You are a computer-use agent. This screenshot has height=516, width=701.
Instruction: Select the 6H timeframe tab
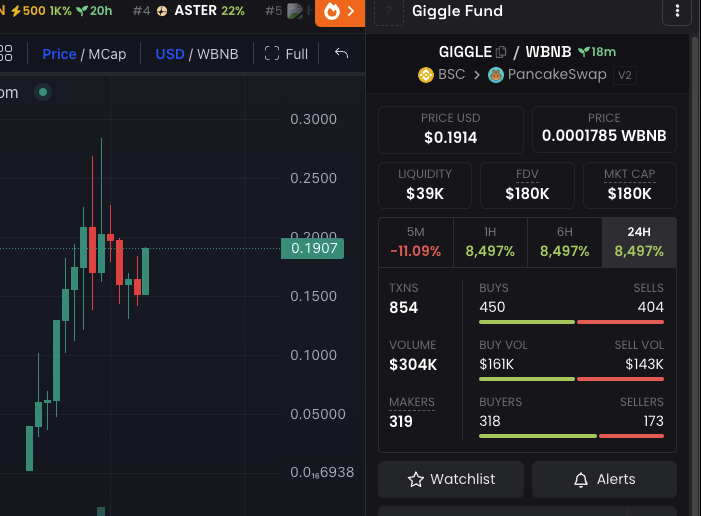point(565,242)
